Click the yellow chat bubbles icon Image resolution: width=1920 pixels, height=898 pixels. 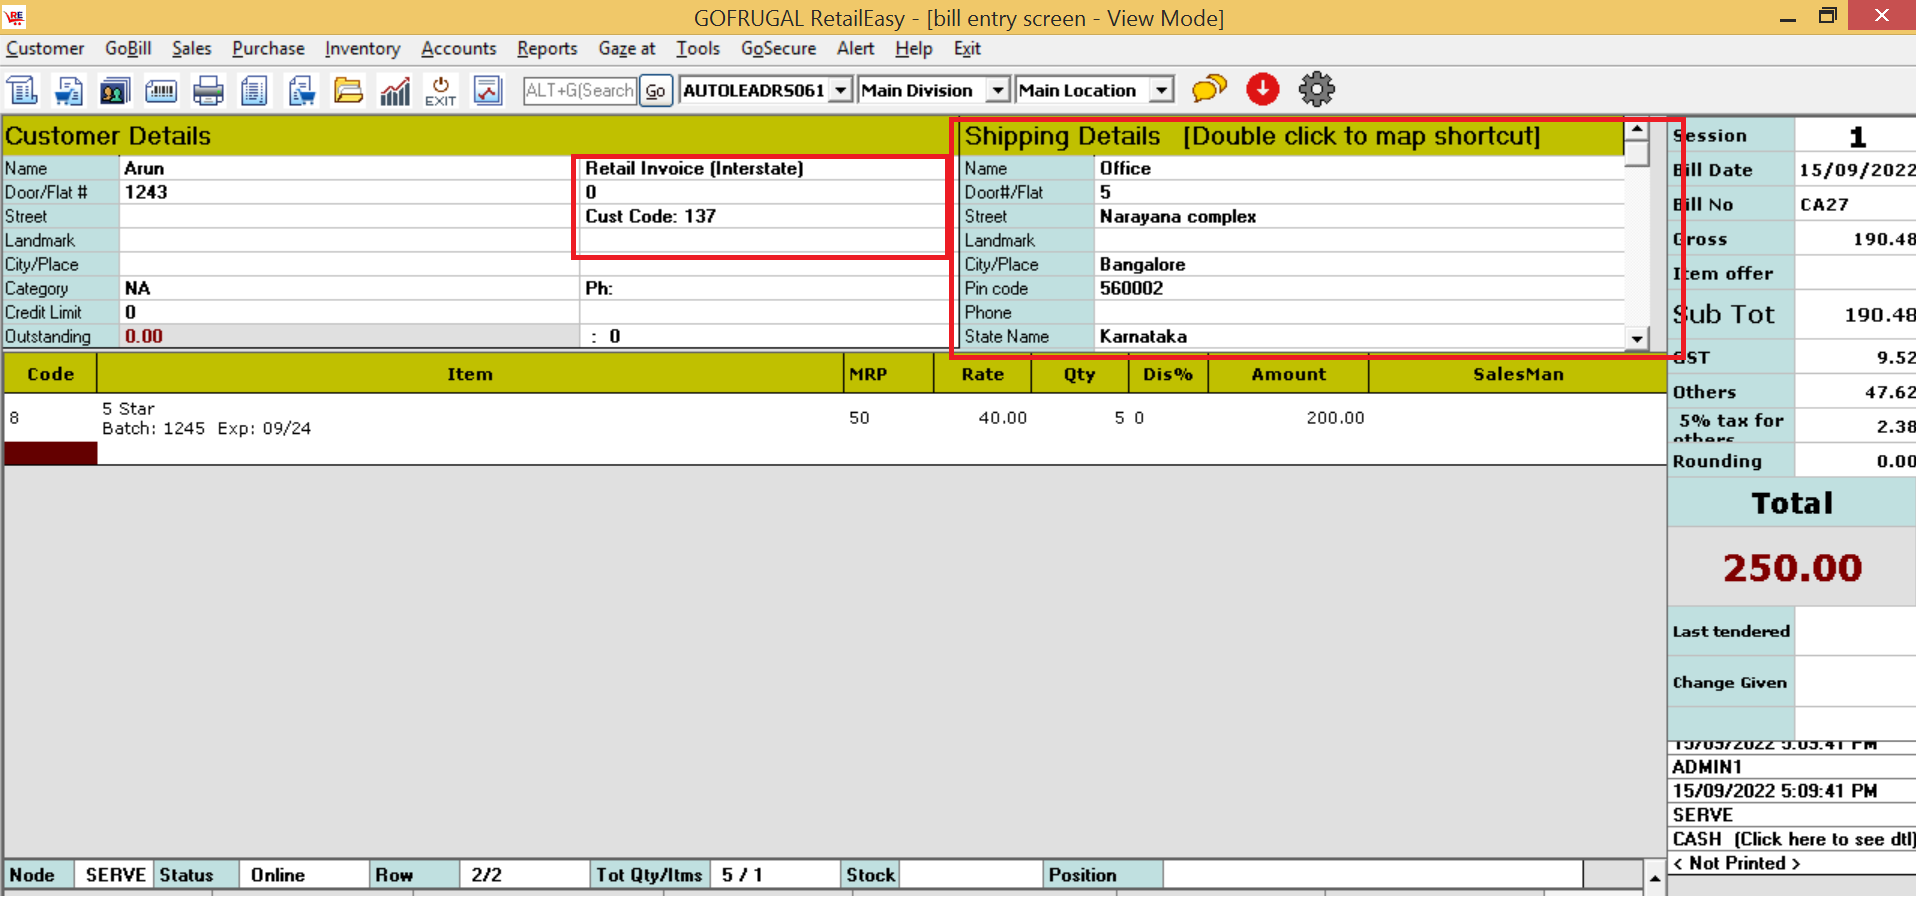(x=1210, y=89)
